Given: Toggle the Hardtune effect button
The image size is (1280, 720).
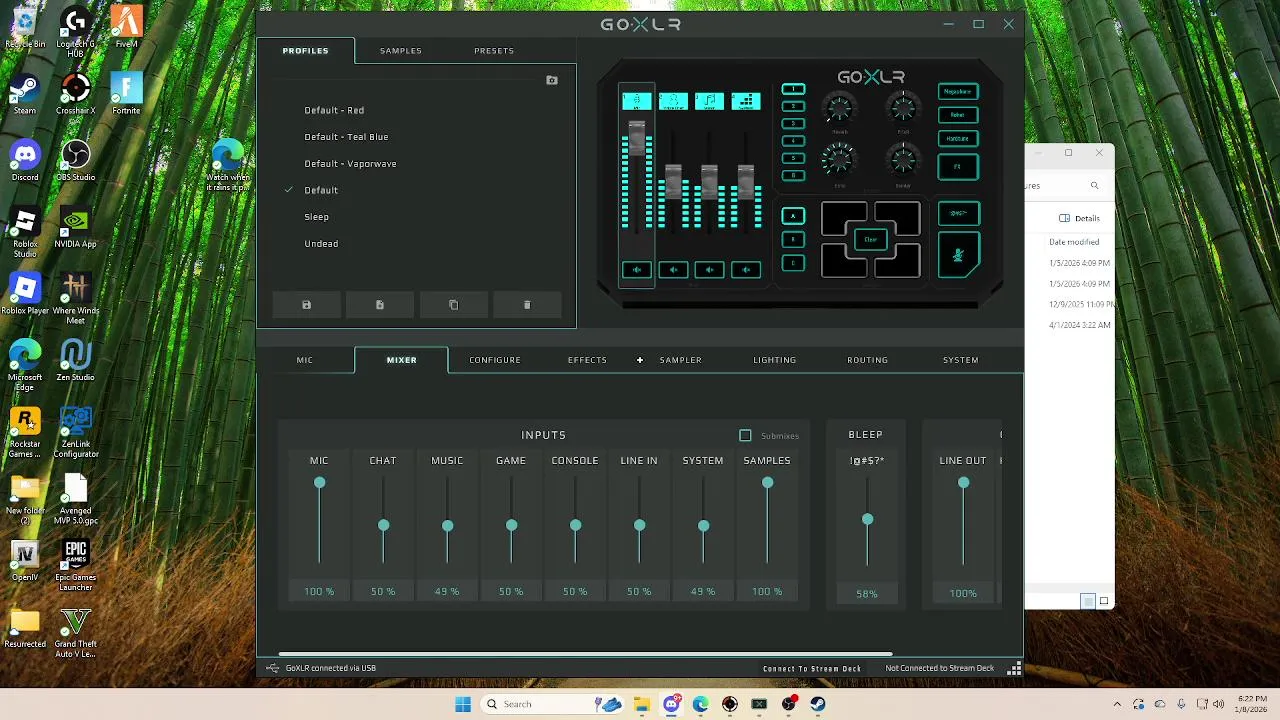Looking at the screenshot, I should point(958,139).
